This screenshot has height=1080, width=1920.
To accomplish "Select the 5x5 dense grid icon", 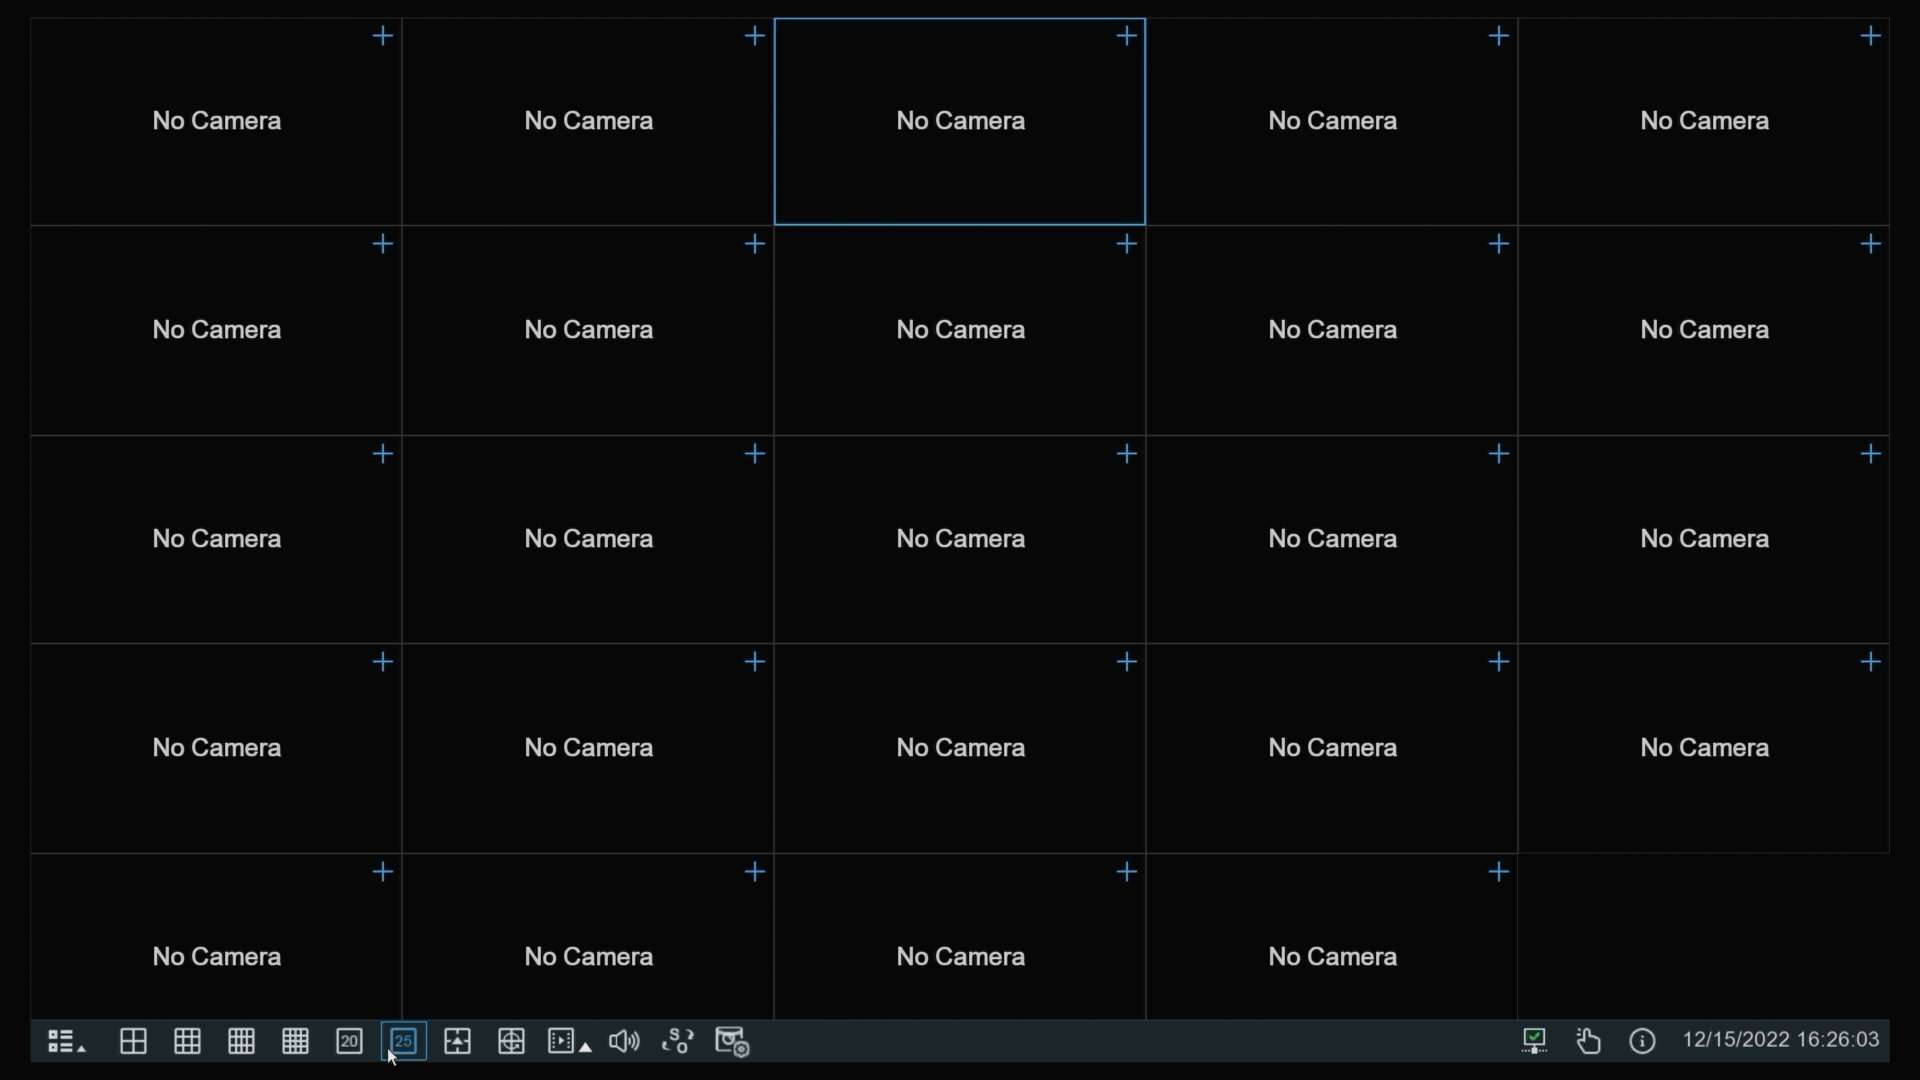I will 296,1042.
